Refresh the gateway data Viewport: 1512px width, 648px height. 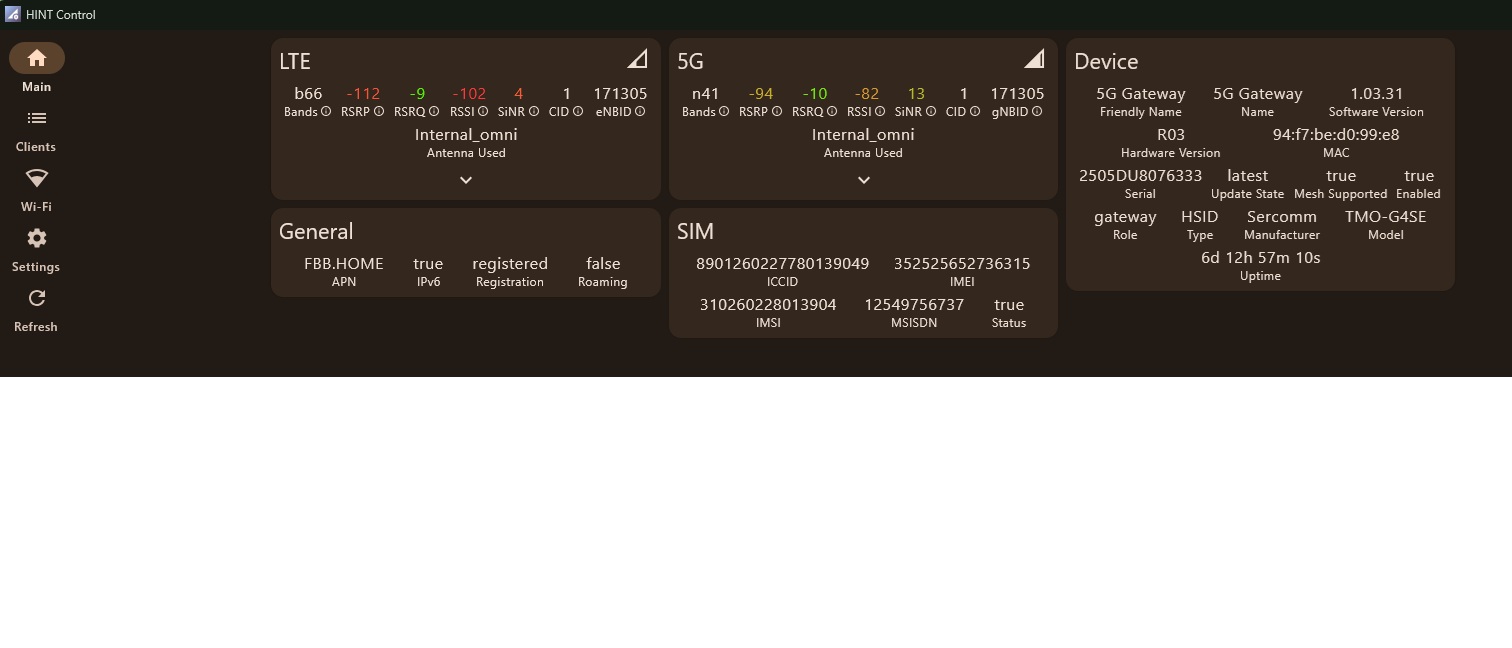[x=37, y=299]
